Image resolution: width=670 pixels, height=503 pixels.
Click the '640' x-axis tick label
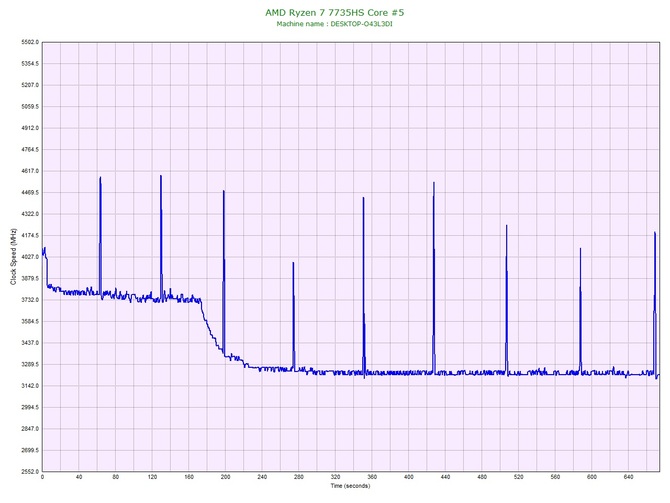click(x=629, y=477)
